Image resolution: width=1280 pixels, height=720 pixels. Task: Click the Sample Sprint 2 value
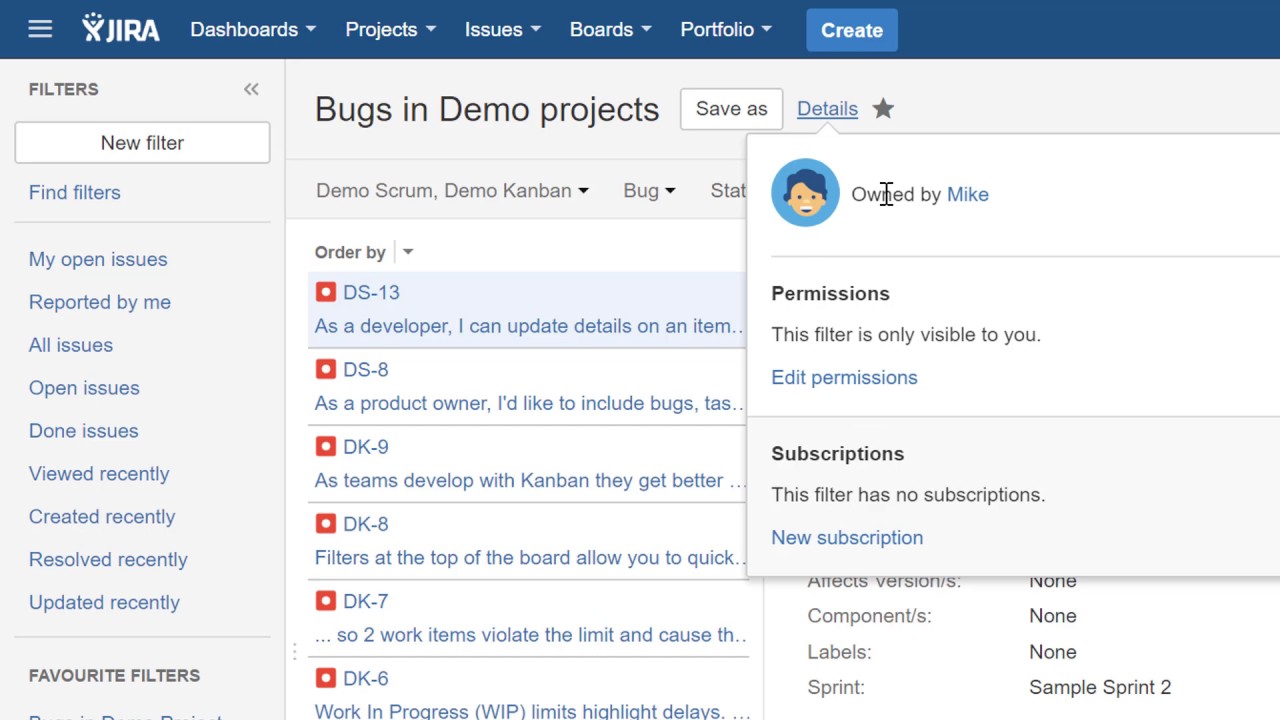(1100, 687)
